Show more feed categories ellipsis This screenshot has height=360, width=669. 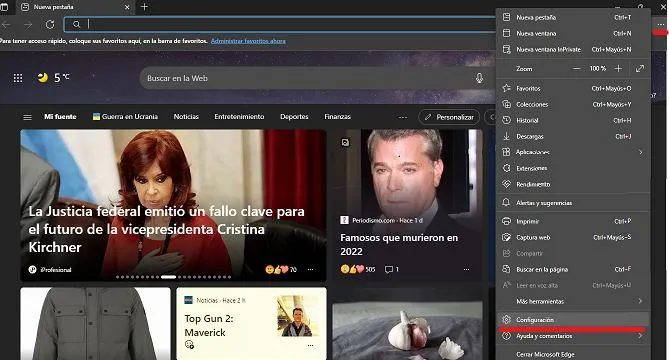(403, 117)
